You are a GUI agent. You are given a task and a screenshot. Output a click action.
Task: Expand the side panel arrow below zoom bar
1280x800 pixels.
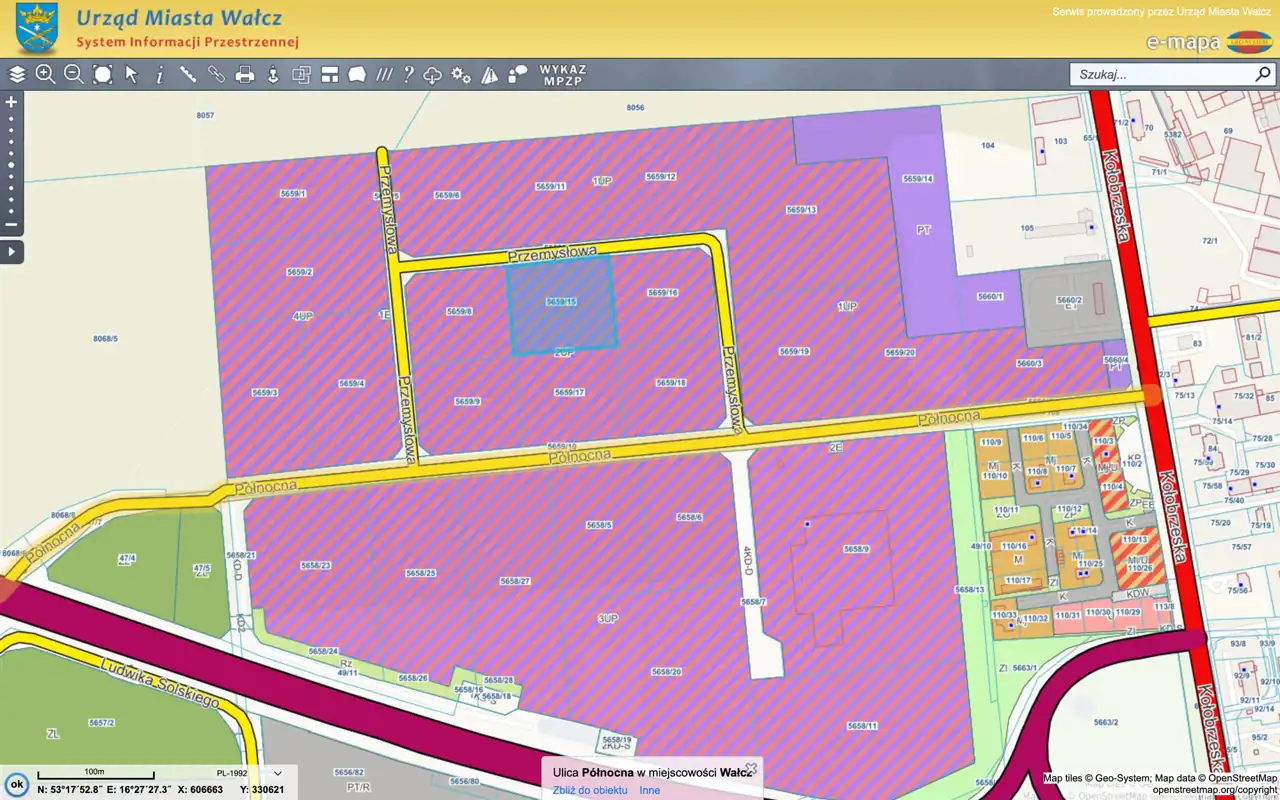click(x=12, y=252)
